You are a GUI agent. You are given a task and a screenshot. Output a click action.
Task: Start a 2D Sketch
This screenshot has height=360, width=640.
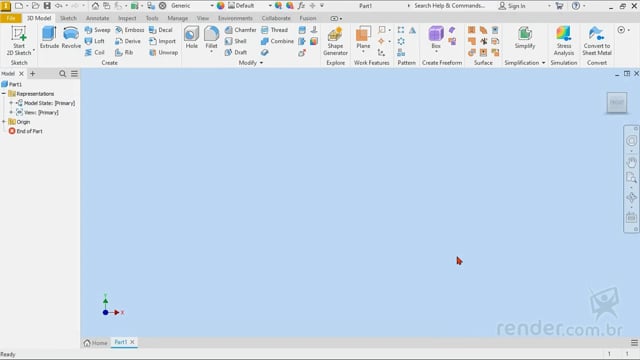pyautogui.click(x=19, y=41)
